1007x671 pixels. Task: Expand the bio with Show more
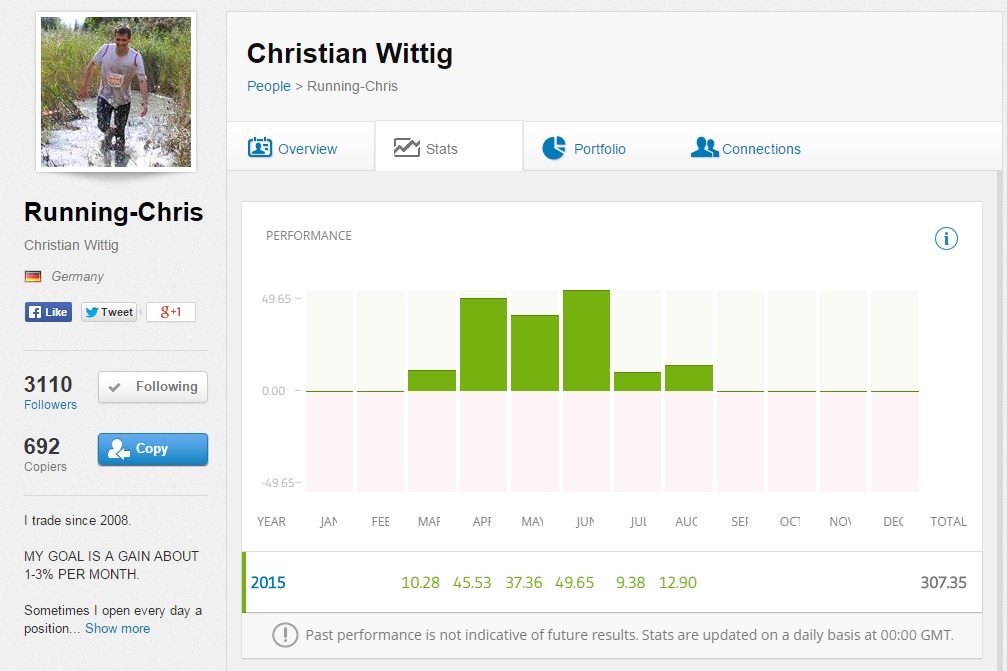(117, 629)
